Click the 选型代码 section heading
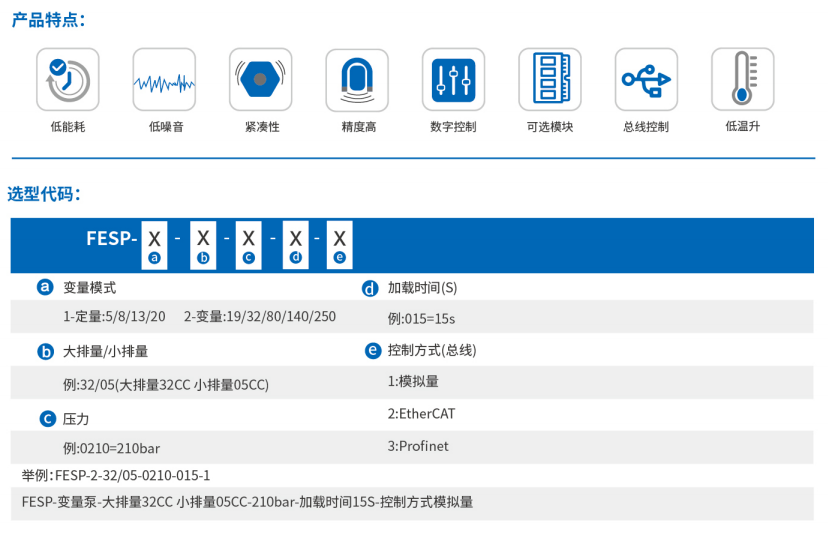Image resolution: width=828 pixels, height=535 pixels. coord(44,194)
